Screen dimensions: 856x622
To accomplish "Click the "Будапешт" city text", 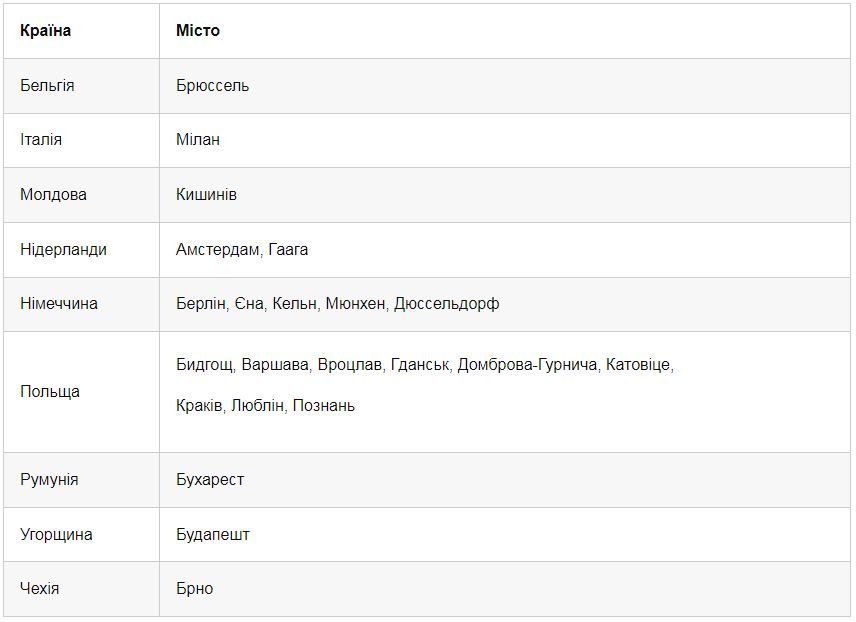I will pyautogui.click(x=213, y=535).
